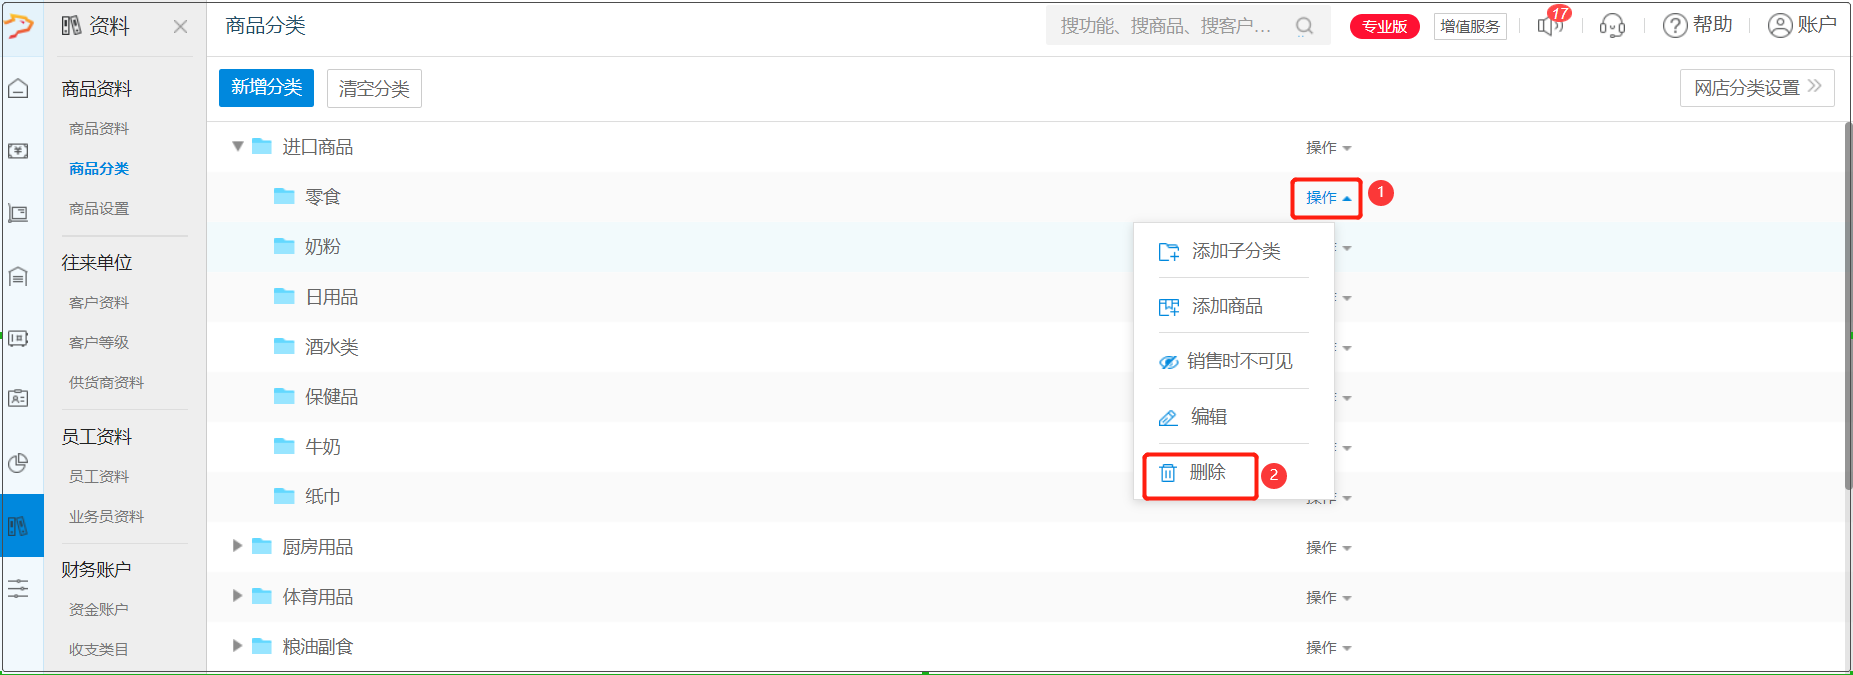Viewport: 1853px width, 675px height.
Task: Open the customer service headset icon
Action: tap(1612, 26)
